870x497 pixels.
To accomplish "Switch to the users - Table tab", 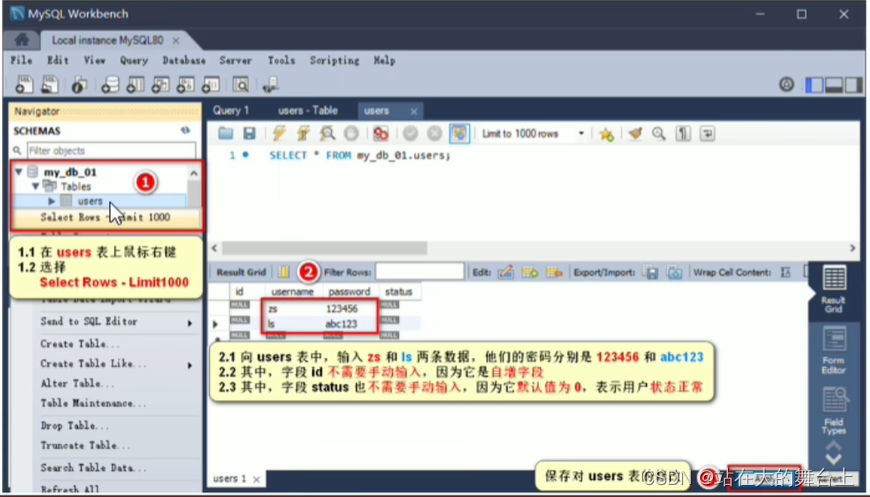I will [x=308, y=110].
